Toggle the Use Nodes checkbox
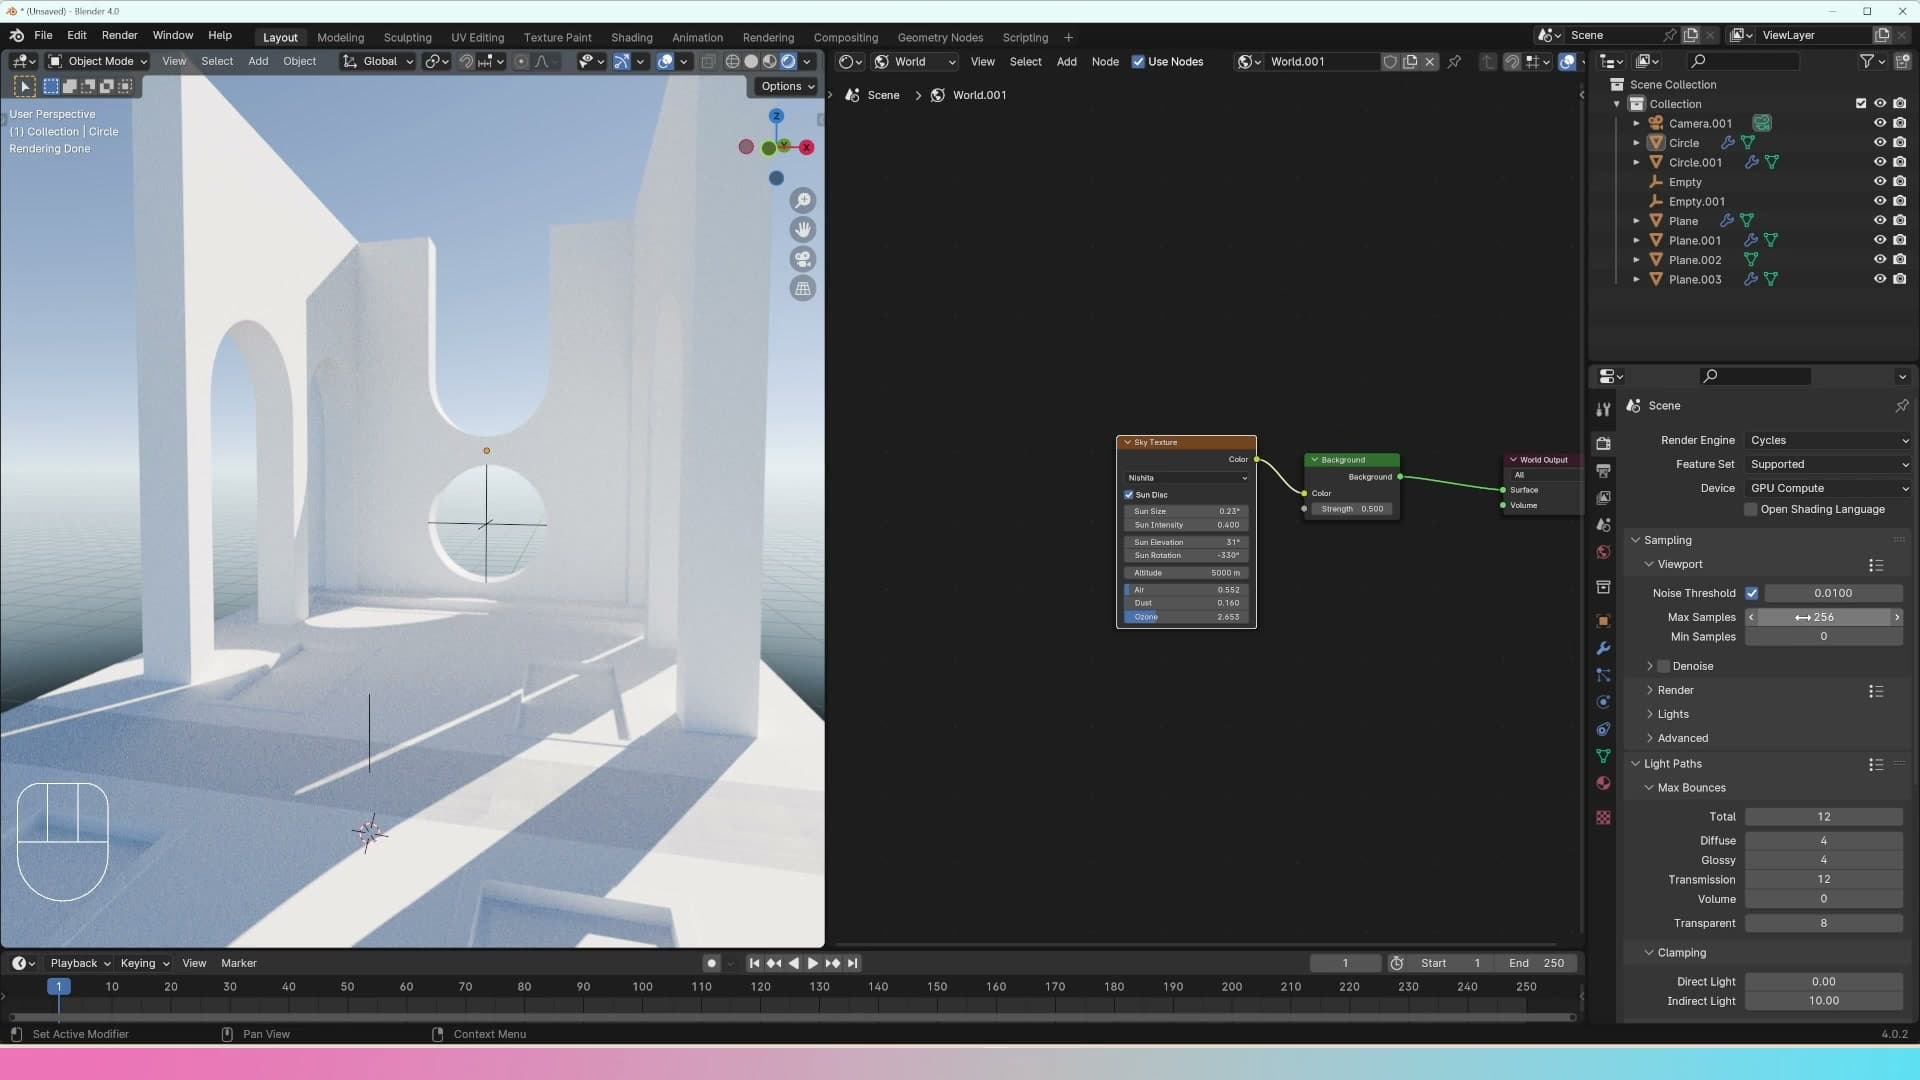This screenshot has height=1080, width=1920. (x=1138, y=62)
